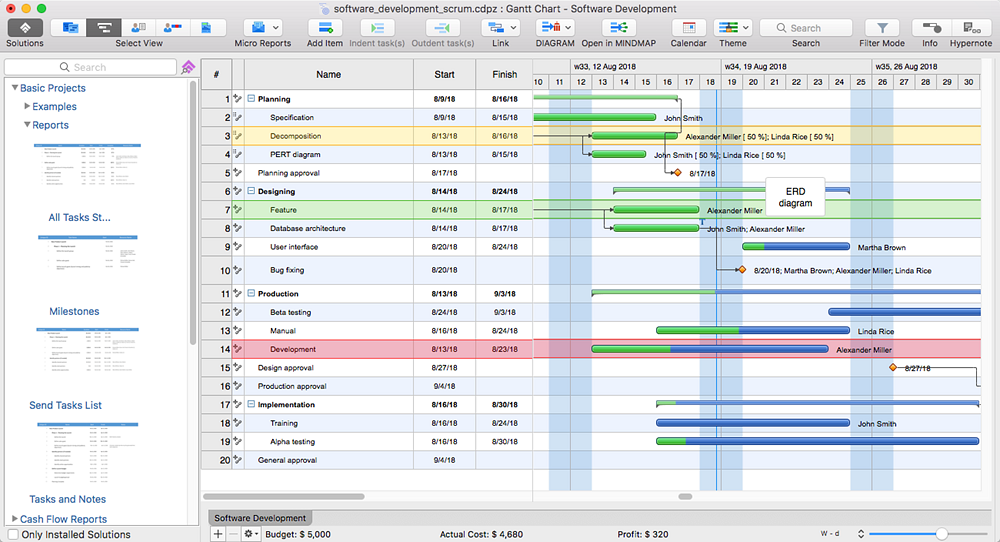The height and width of the screenshot is (542, 1000).
Task: Collapse the Planning task group
Action: pos(250,99)
